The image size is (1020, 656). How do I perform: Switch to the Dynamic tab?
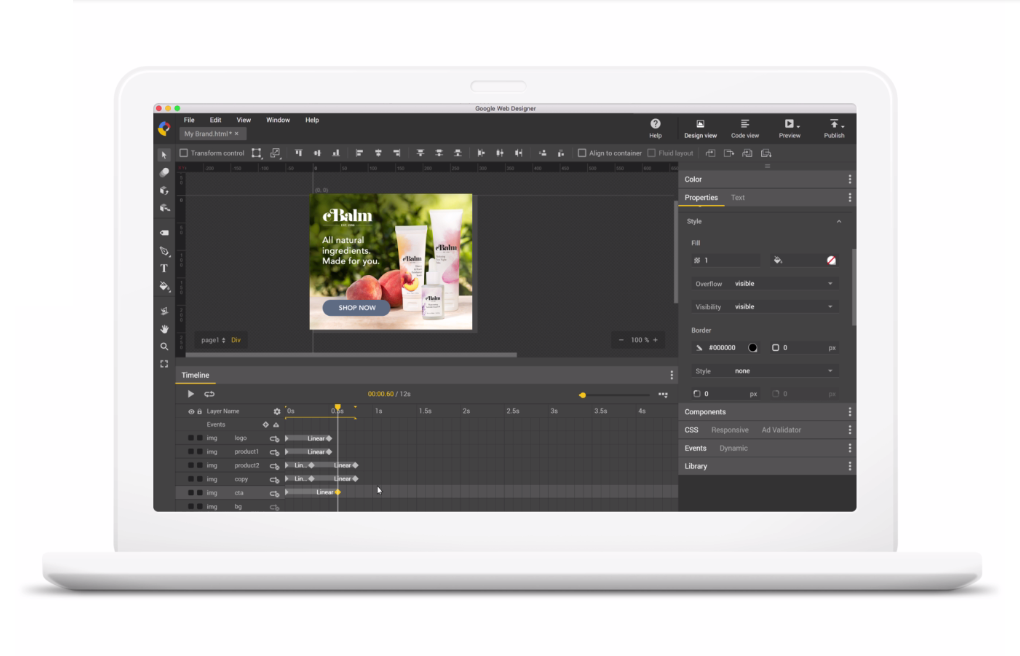click(733, 448)
